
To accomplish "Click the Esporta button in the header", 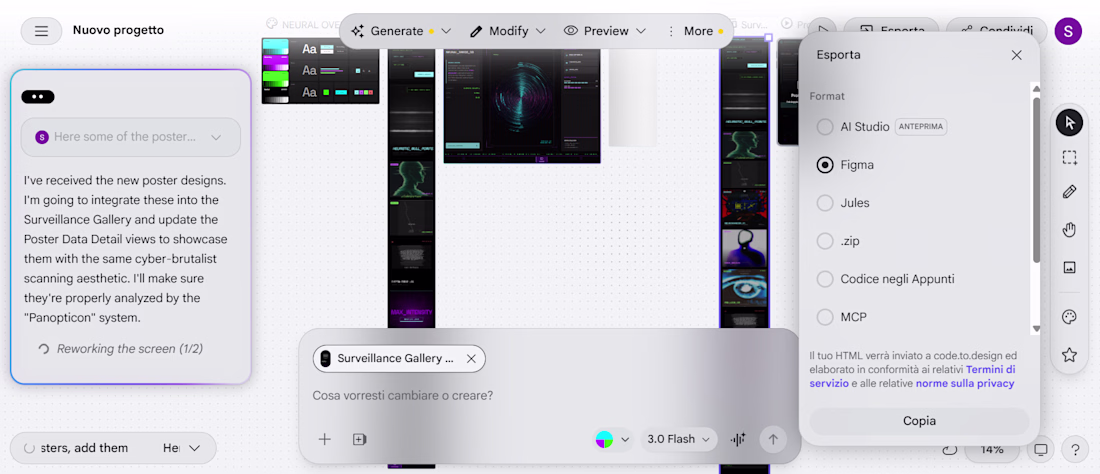I will pyautogui.click(x=891, y=31).
